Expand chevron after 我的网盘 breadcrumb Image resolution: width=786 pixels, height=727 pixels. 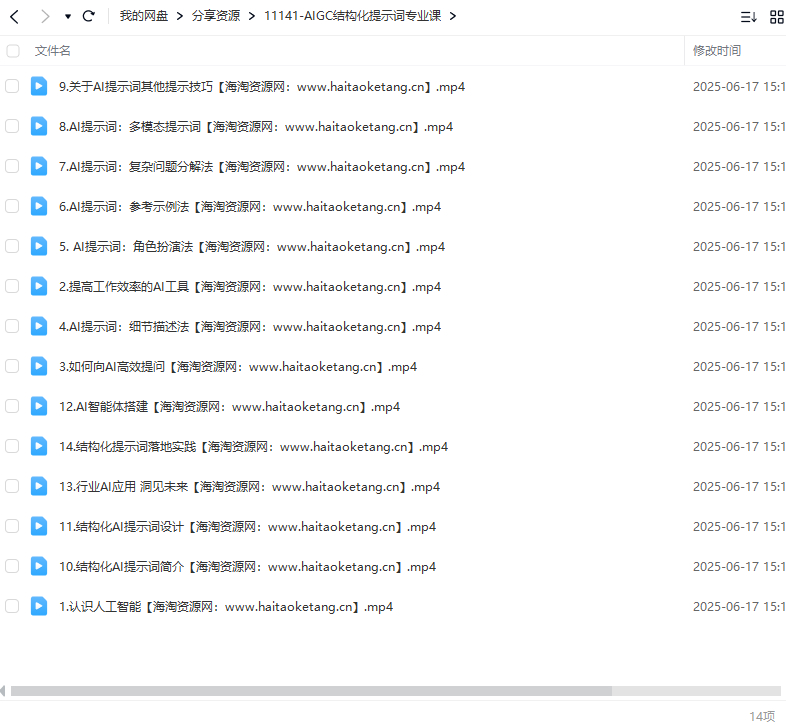(179, 17)
